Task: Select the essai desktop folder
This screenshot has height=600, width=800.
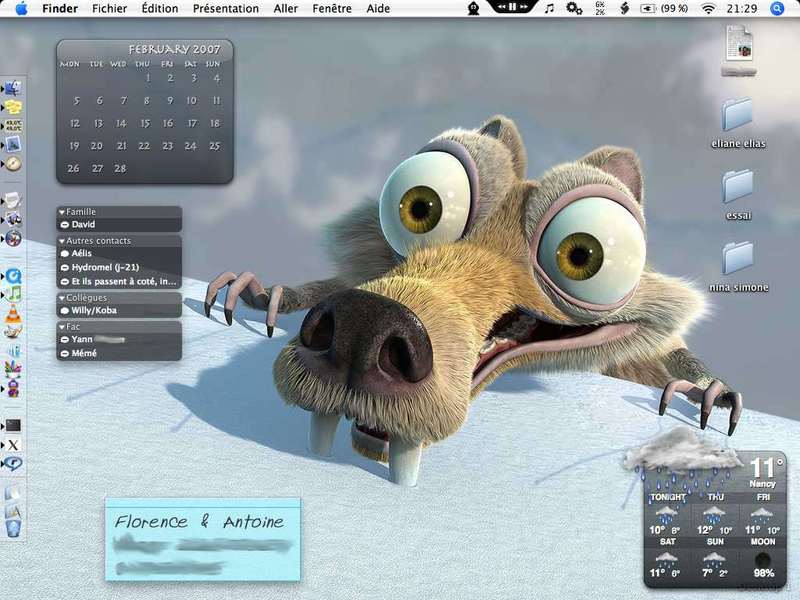Action: click(738, 195)
